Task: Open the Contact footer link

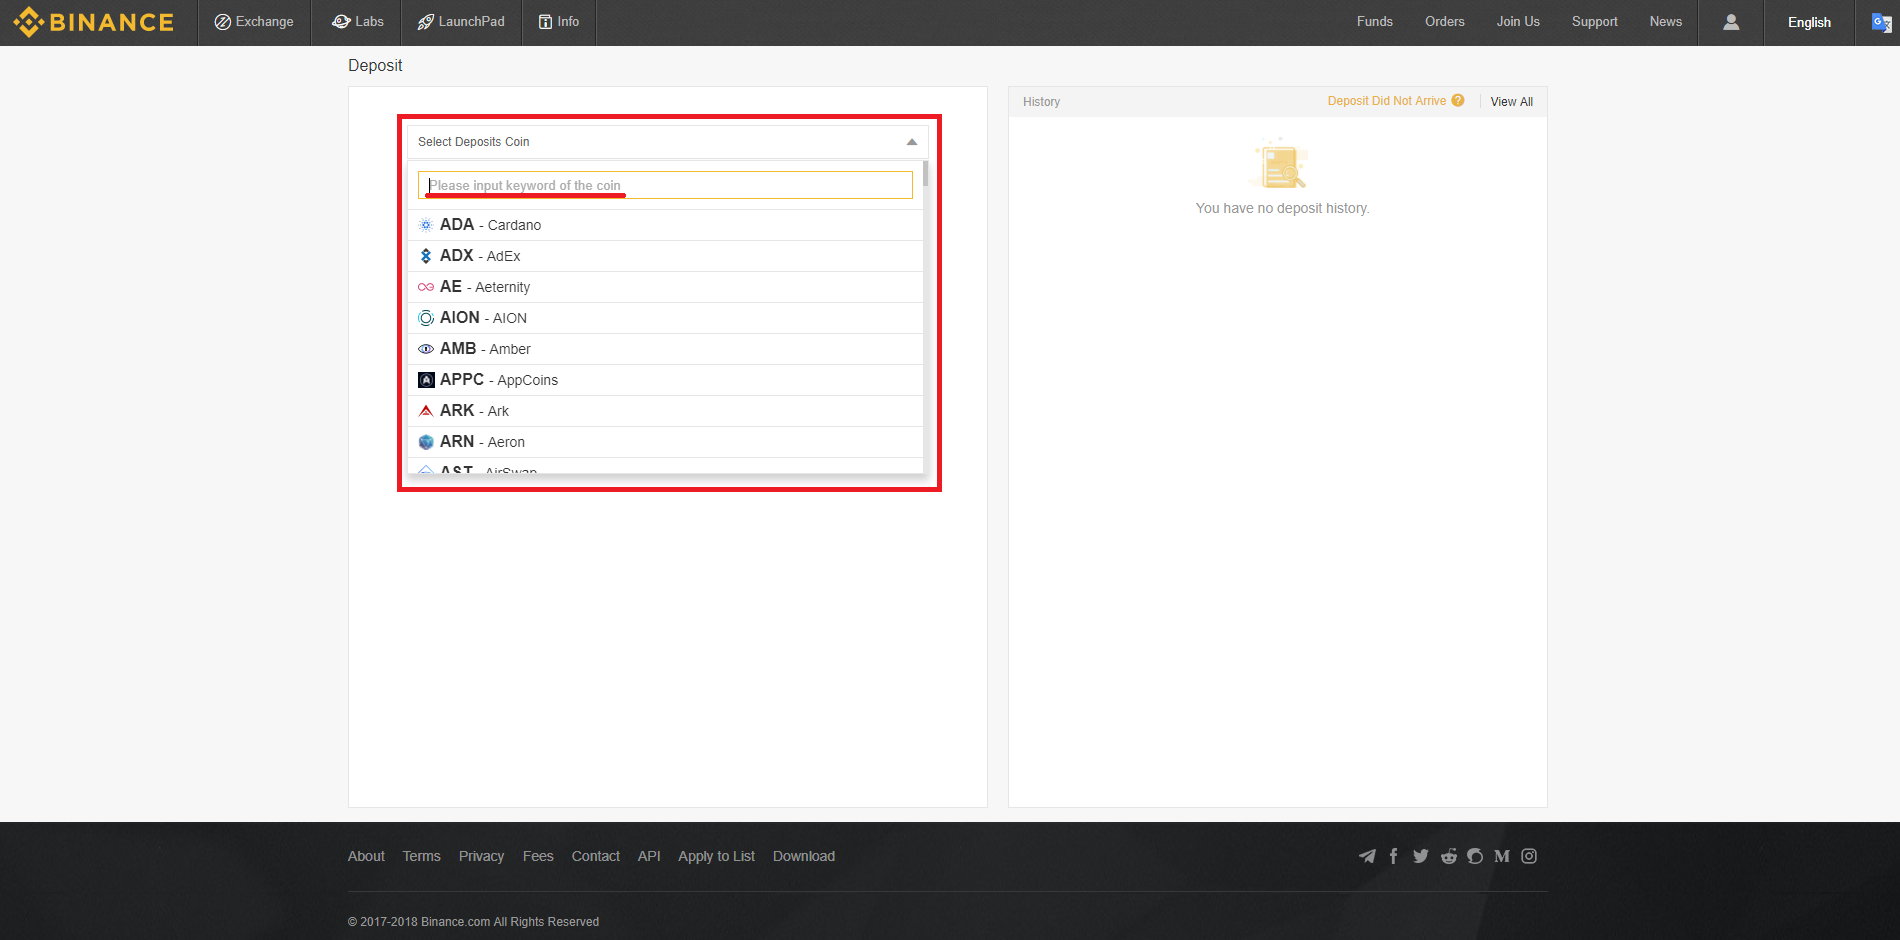Action: 595,856
